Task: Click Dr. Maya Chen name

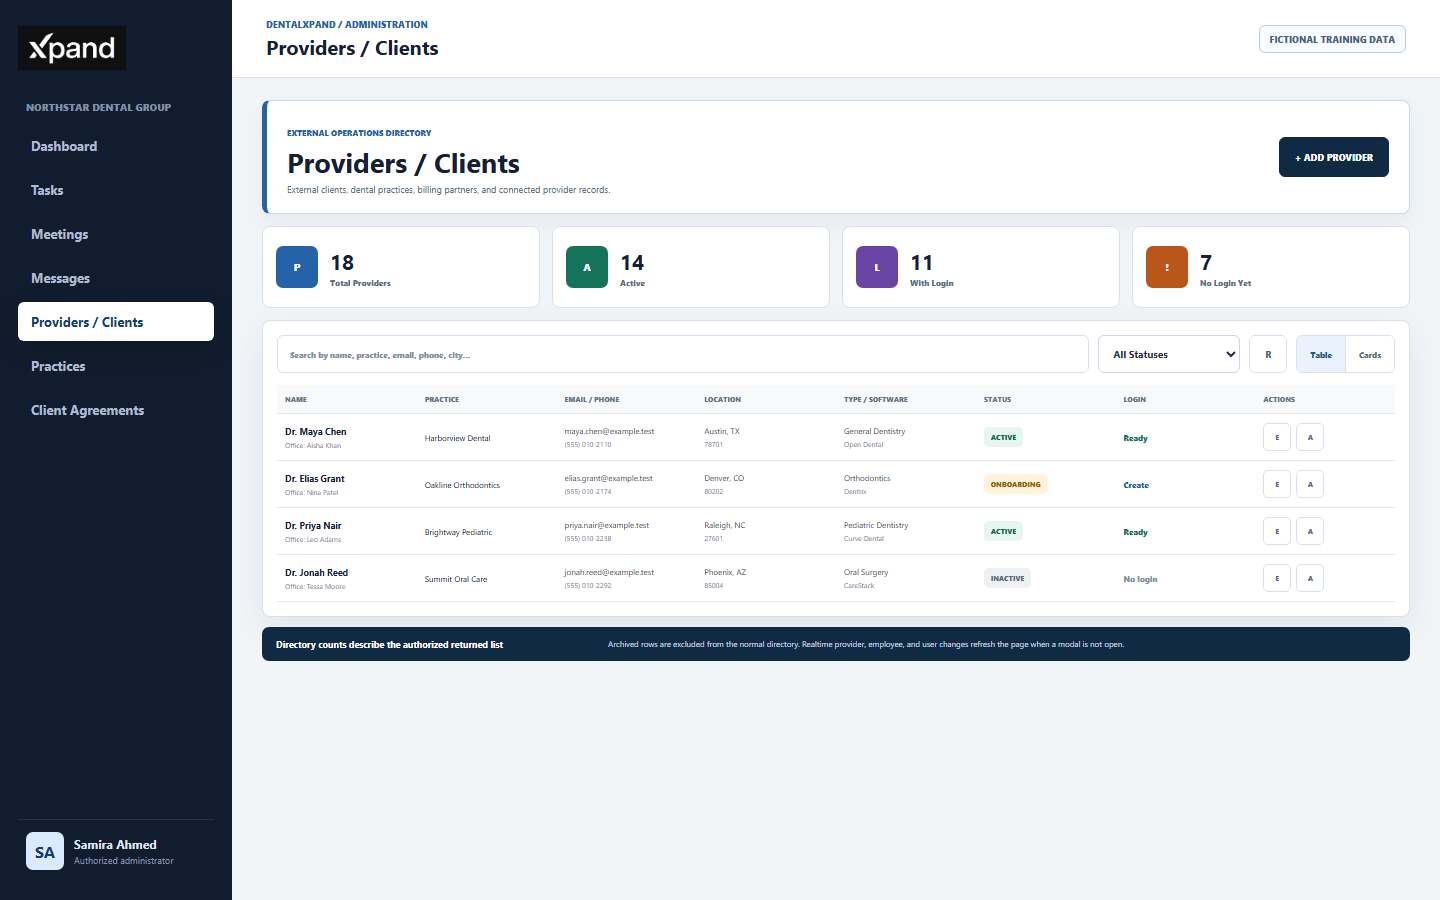Action: [x=315, y=432]
